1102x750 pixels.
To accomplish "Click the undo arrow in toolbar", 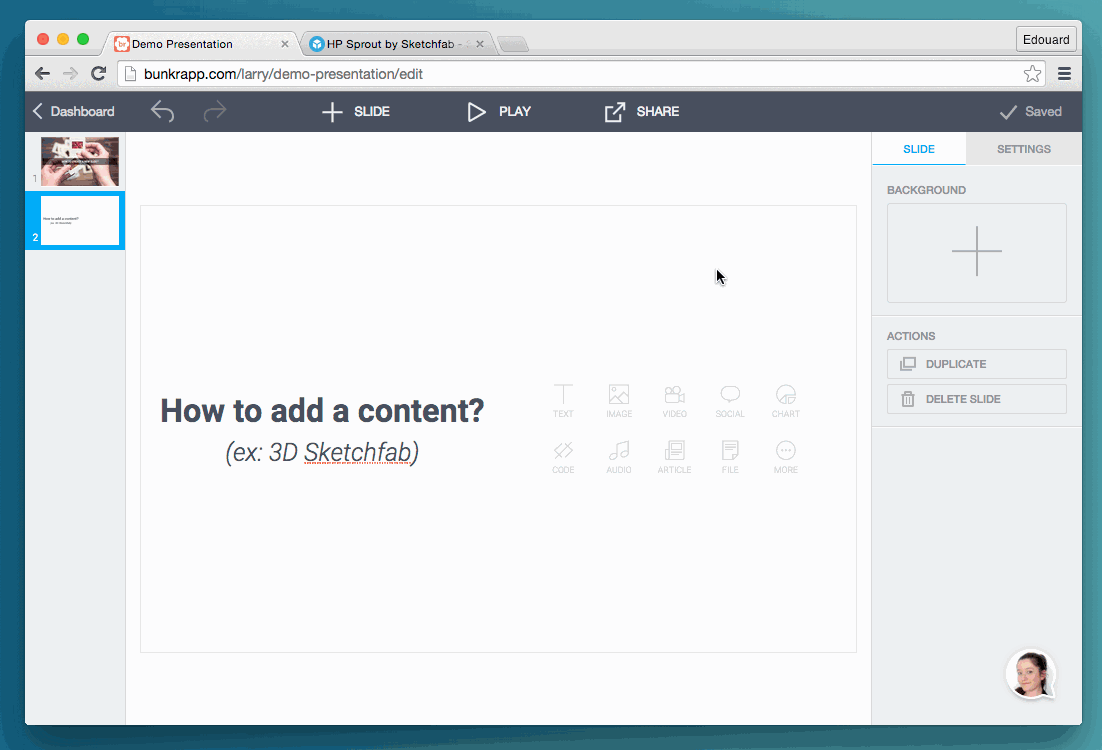I will (x=162, y=111).
